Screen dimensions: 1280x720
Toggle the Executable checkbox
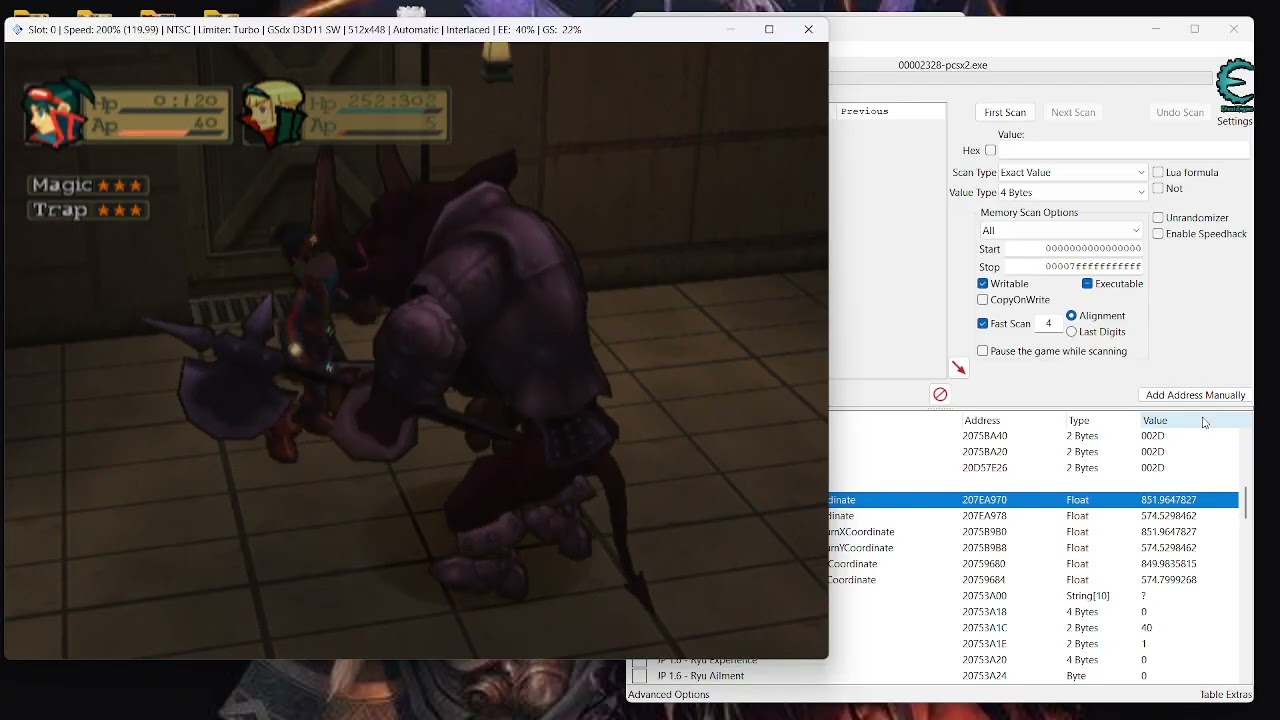pyautogui.click(x=1087, y=283)
